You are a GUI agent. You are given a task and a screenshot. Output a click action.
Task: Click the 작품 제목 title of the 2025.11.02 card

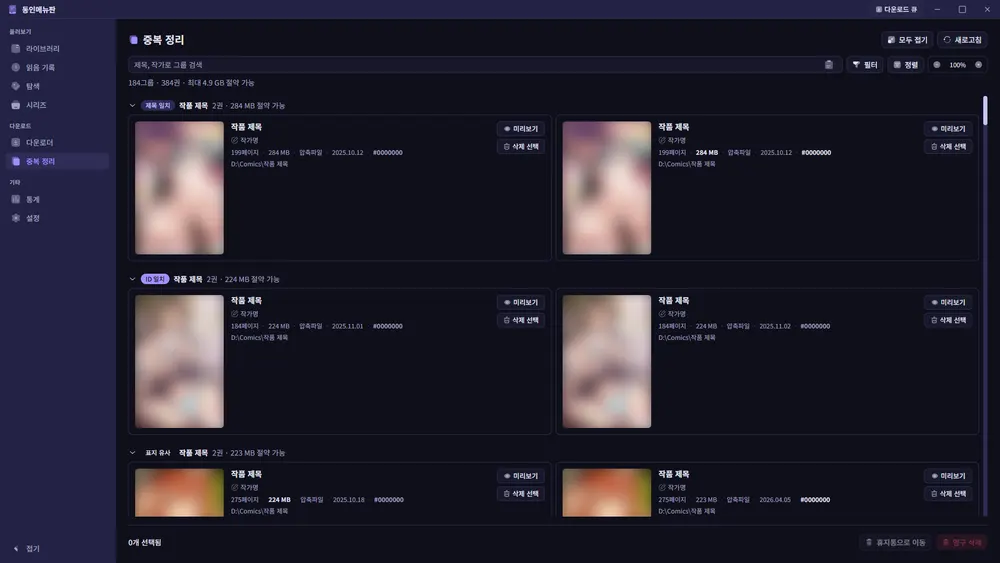tap(673, 300)
